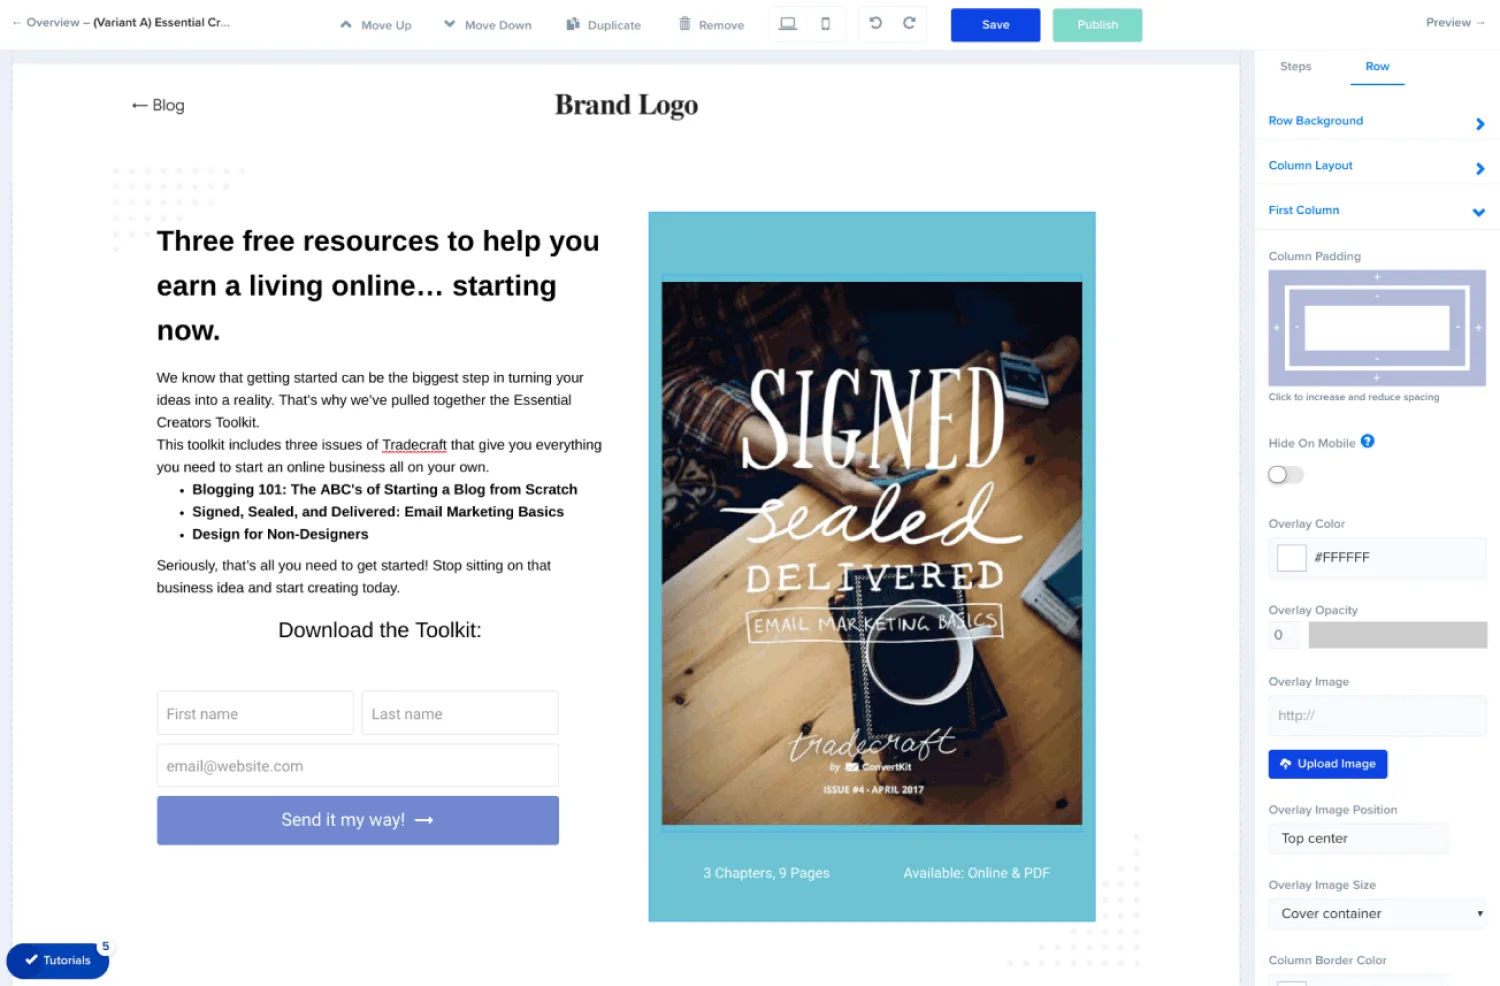
Task: Click the redo arrow icon
Action: tap(909, 23)
